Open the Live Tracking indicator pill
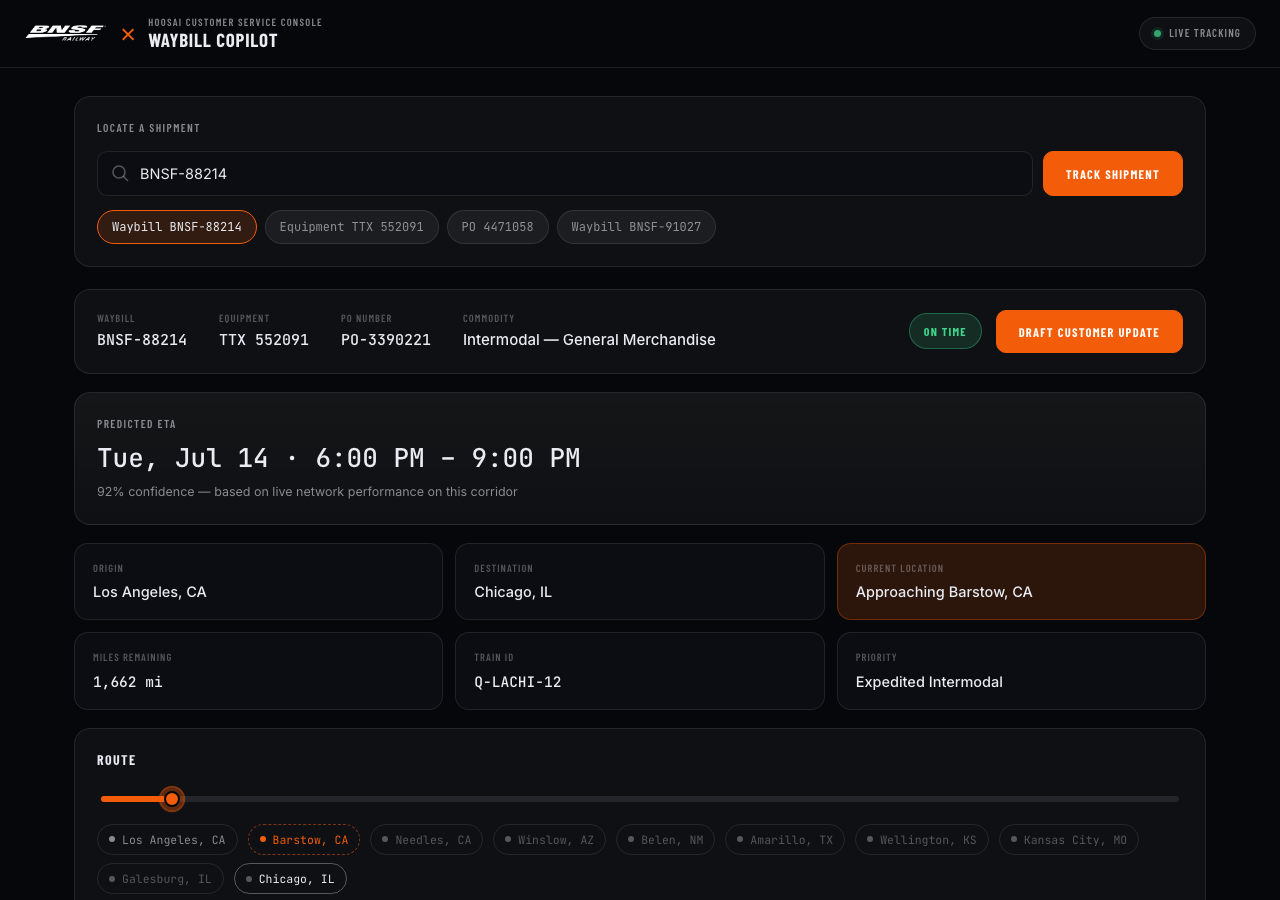1280x900 pixels. pos(1197,33)
